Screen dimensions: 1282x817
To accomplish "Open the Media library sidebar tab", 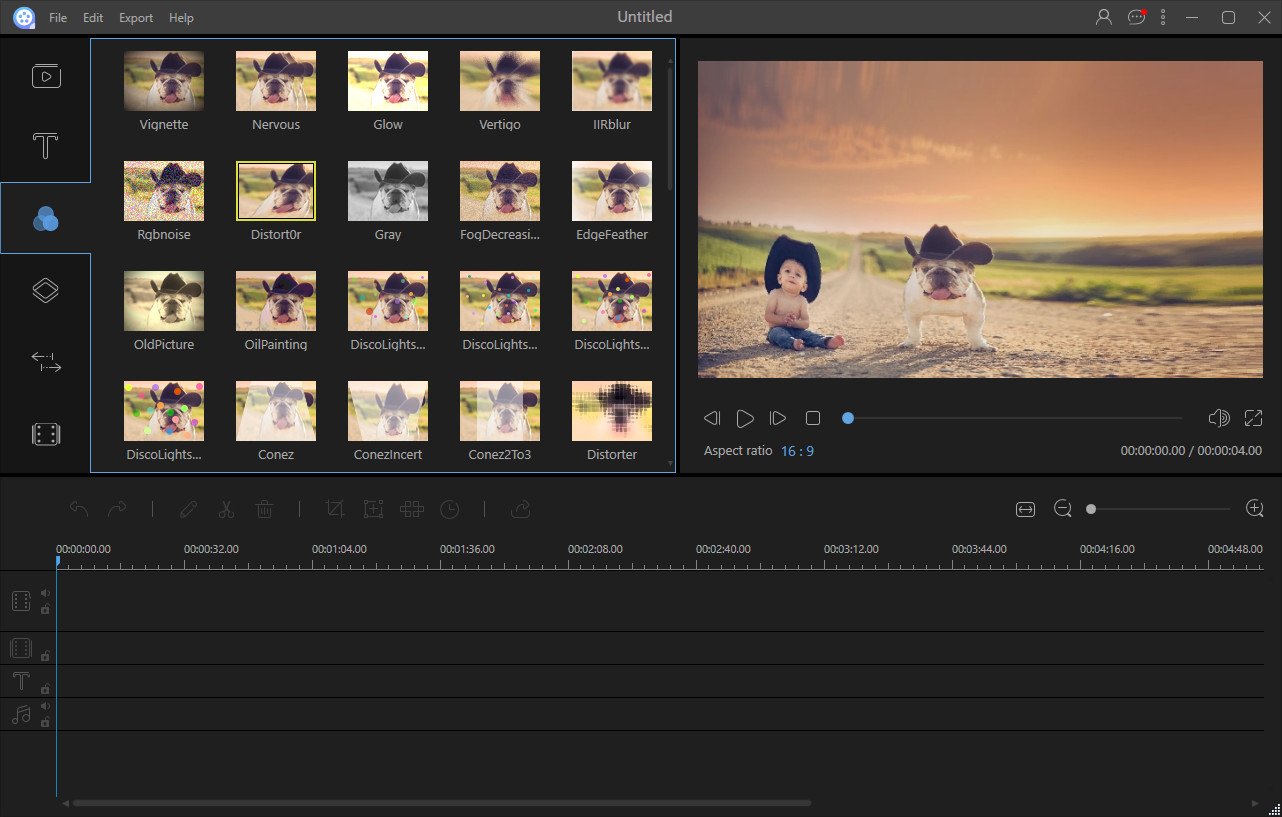I will click(46, 76).
